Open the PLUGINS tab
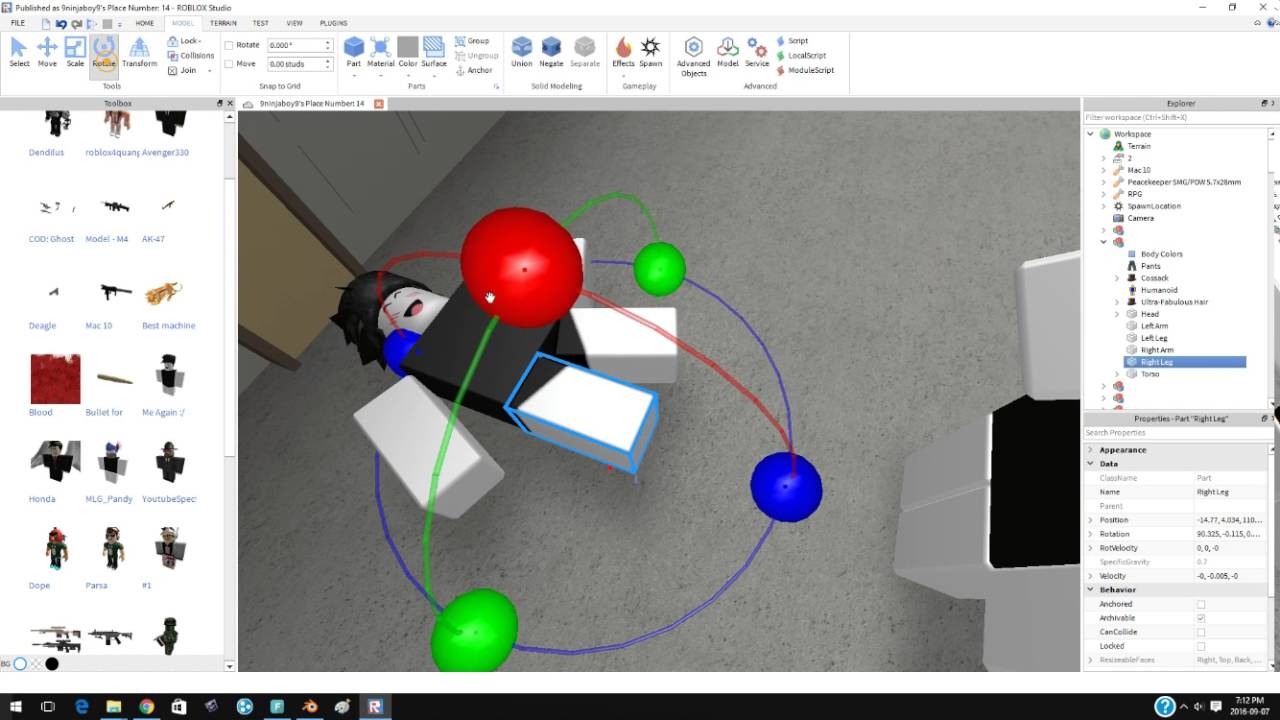Image resolution: width=1280 pixels, height=720 pixels. pos(333,23)
